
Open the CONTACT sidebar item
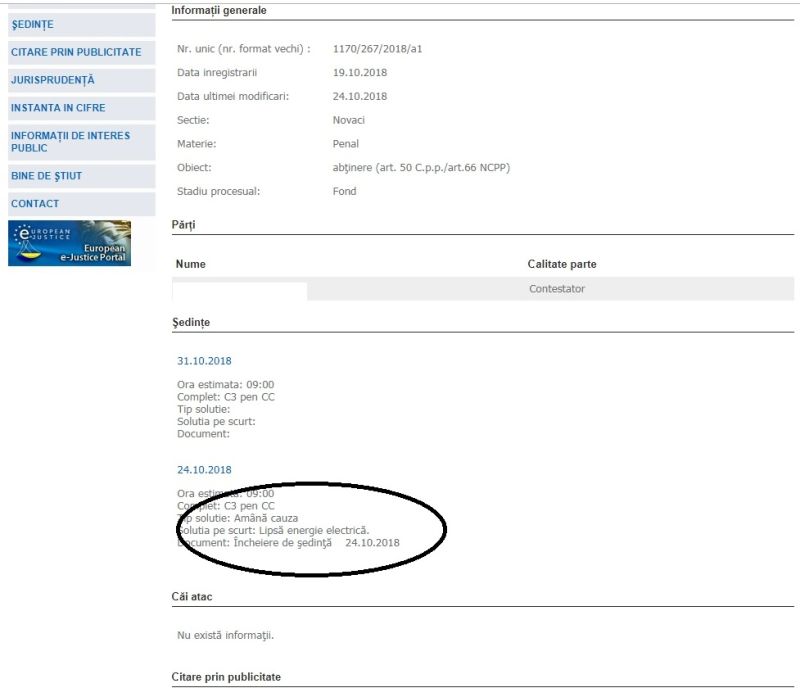tap(35, 204)
